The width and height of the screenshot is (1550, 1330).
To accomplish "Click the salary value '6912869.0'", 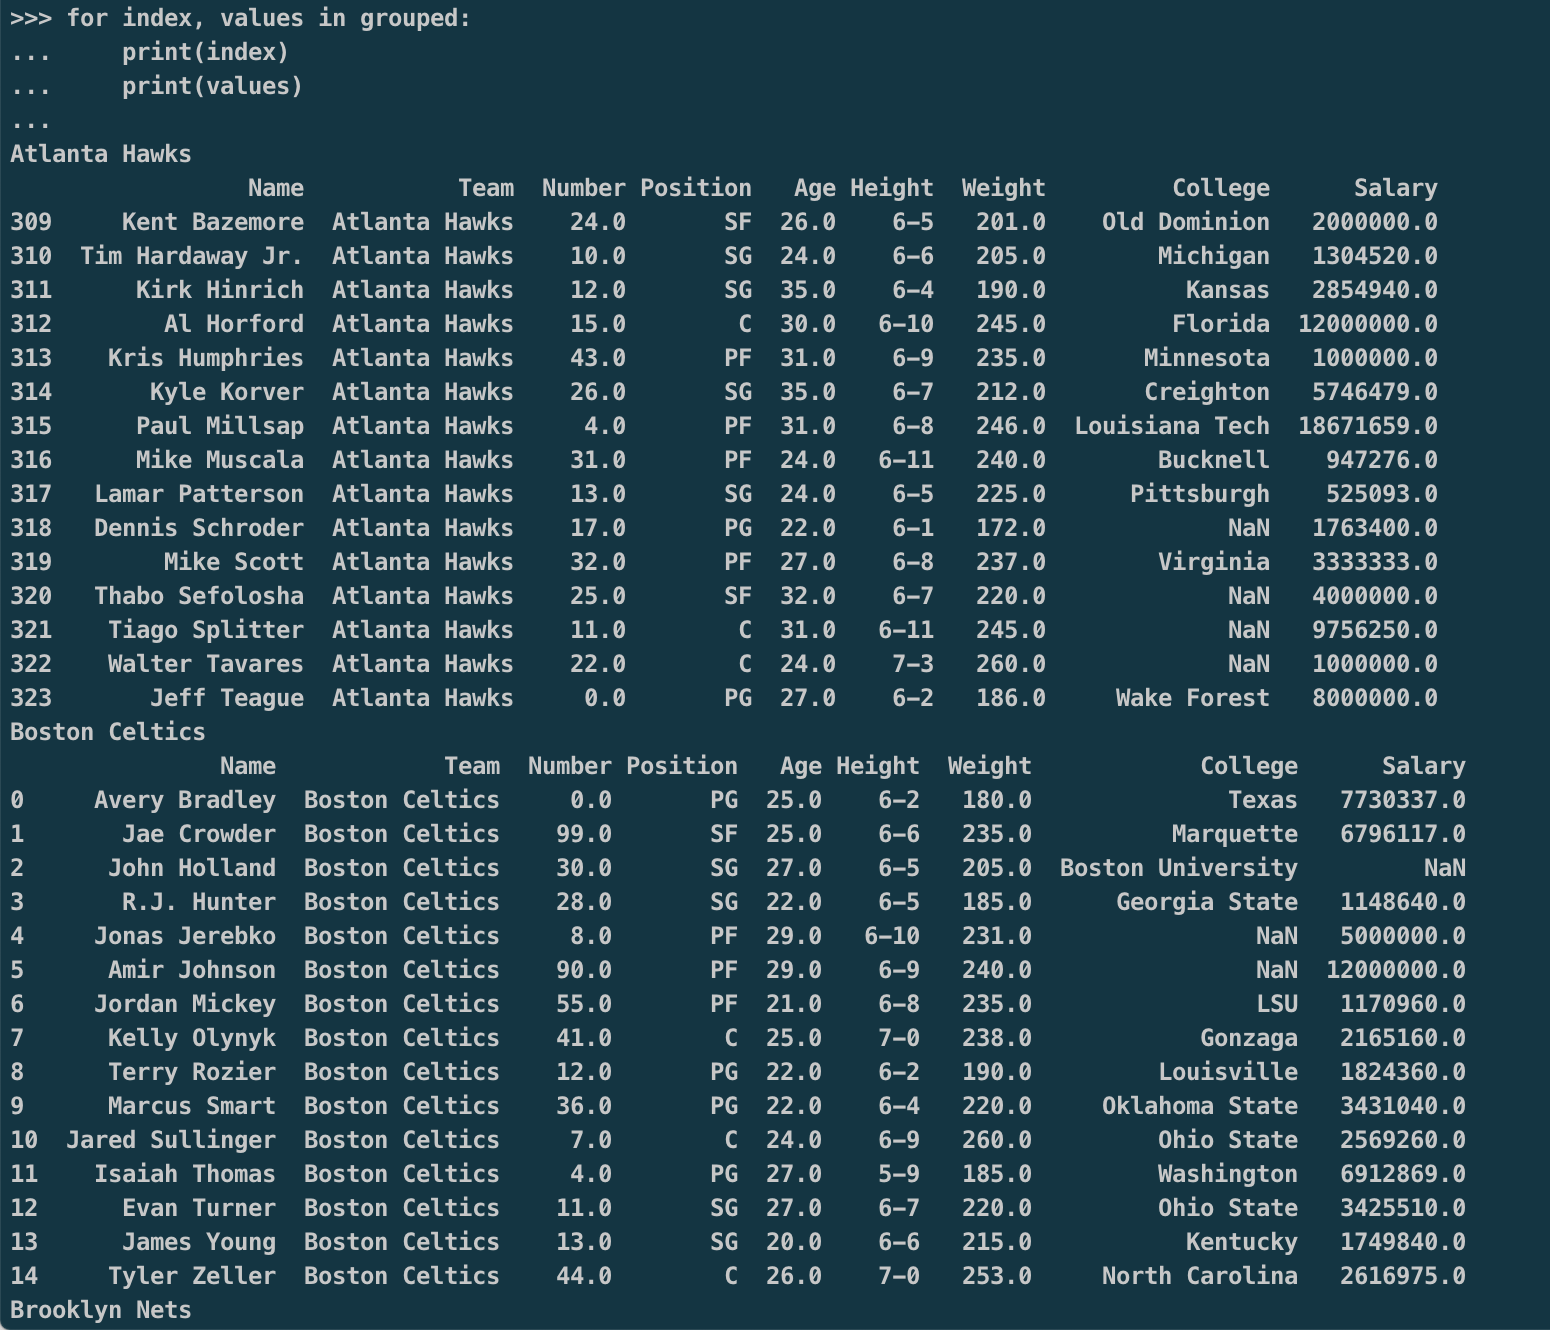I will [1403, 1174].
